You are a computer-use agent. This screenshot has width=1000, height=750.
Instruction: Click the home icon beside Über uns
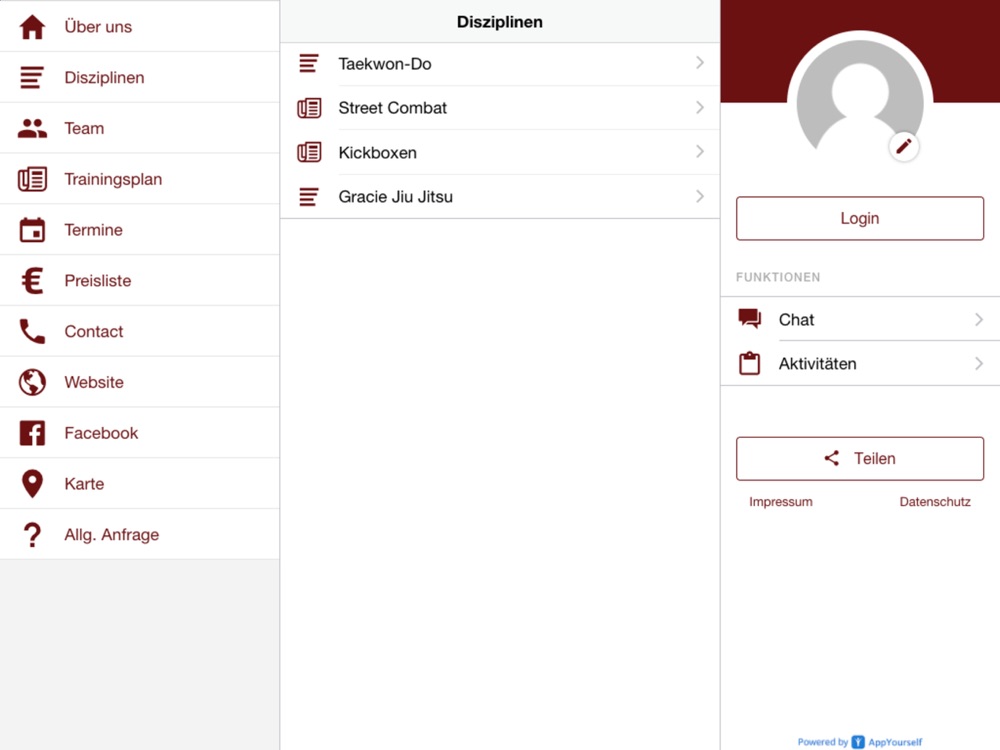coord(33,27)
